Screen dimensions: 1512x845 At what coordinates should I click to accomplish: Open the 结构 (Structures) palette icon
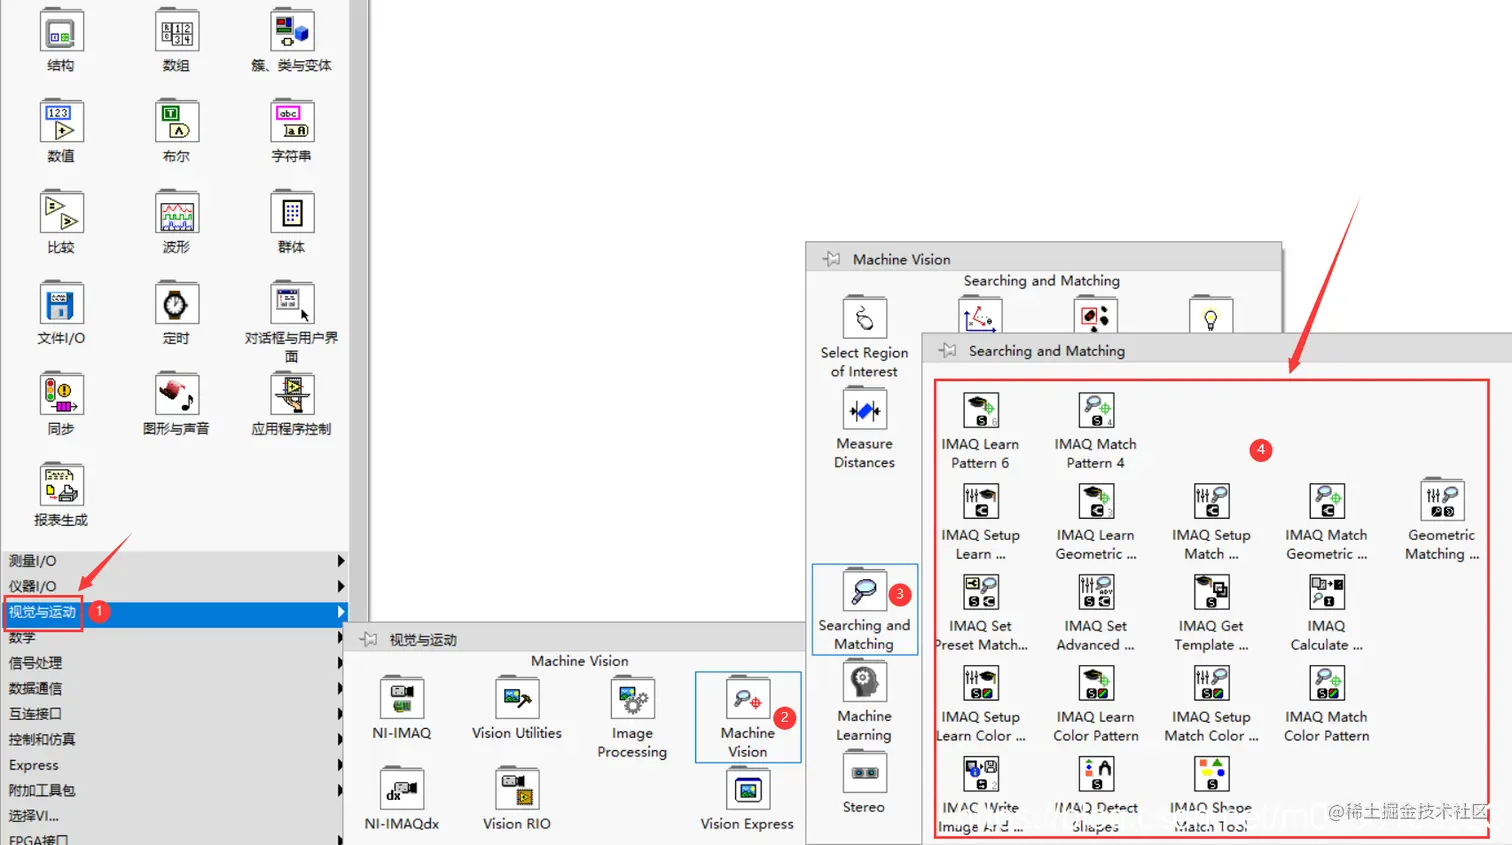[61, 31]
